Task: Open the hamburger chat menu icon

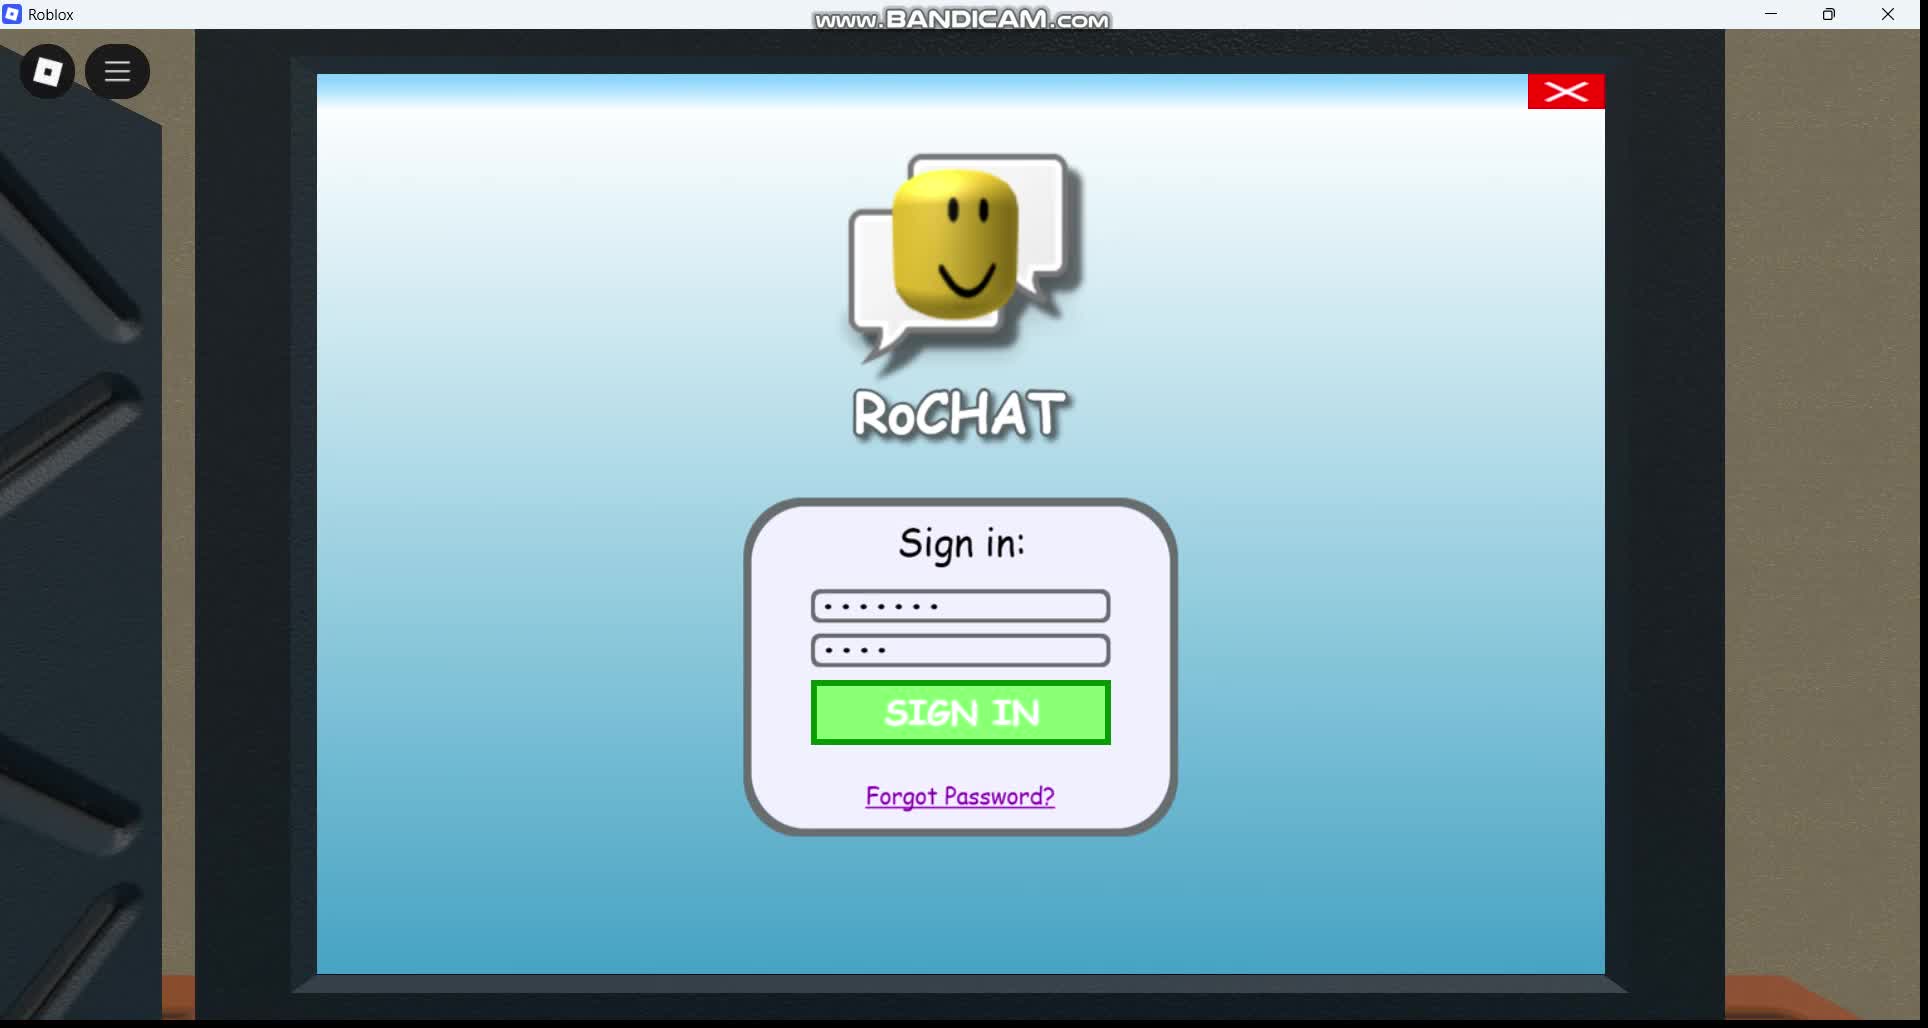Action: point(117,72)
